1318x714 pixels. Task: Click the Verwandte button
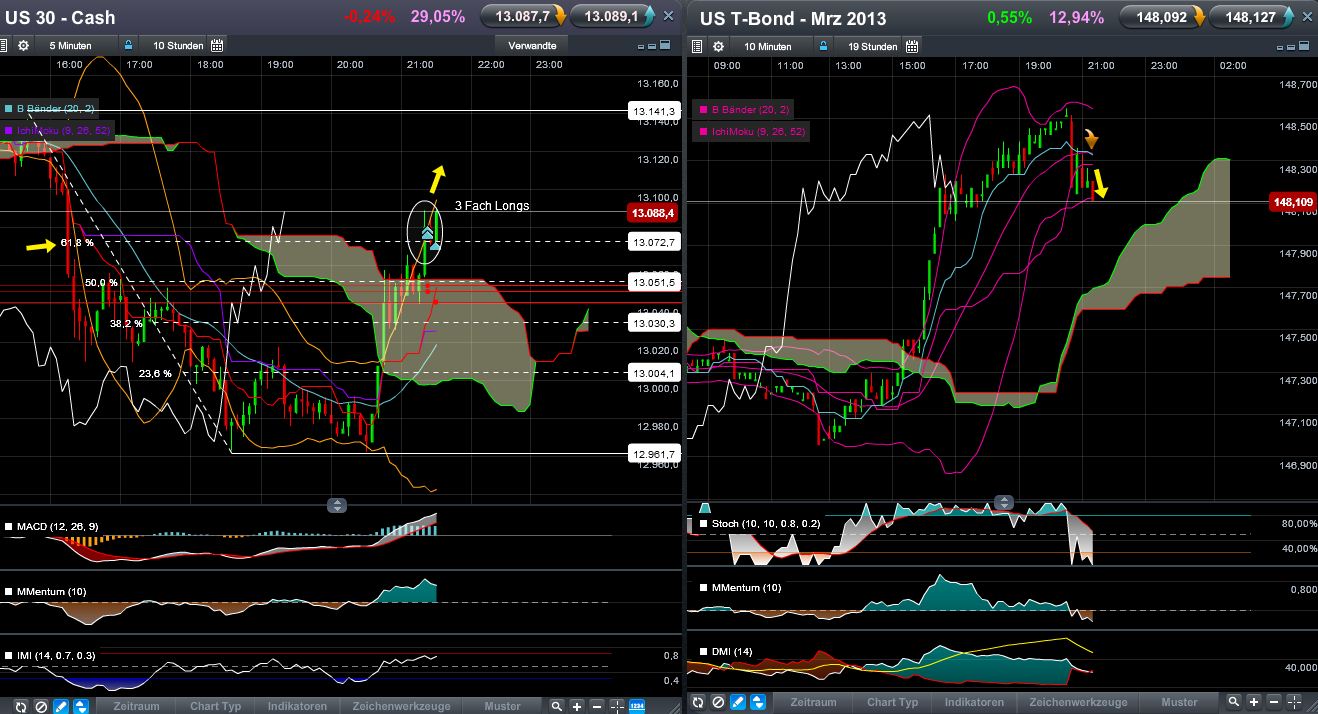tap(532, 45)
